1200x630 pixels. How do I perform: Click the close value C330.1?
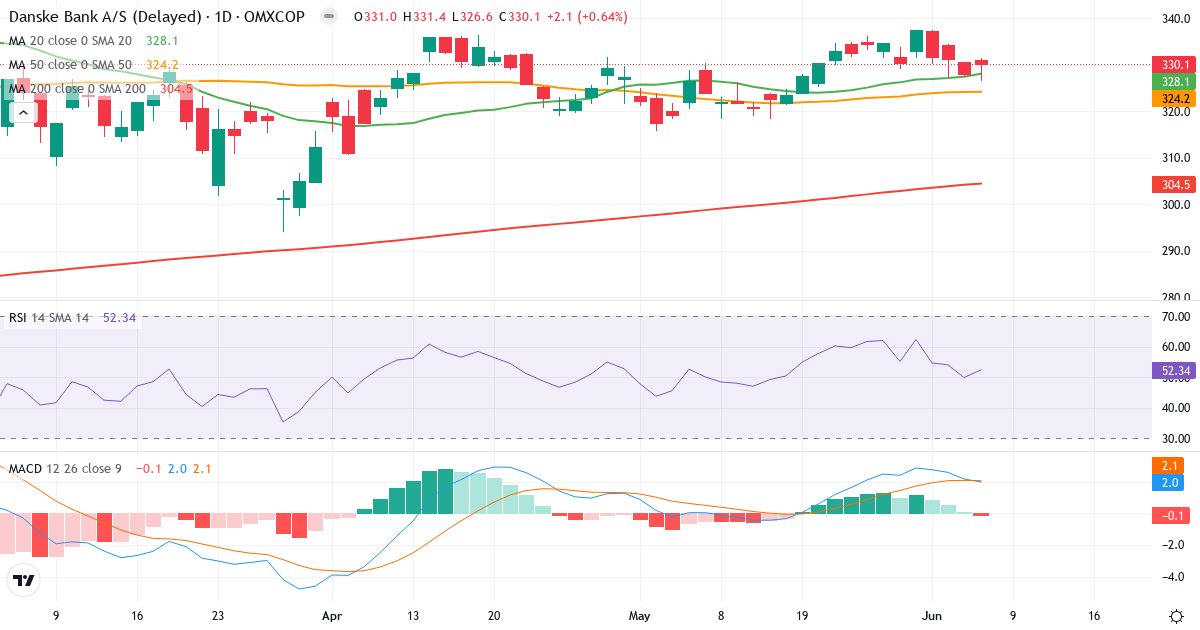[x=518, y=16]
